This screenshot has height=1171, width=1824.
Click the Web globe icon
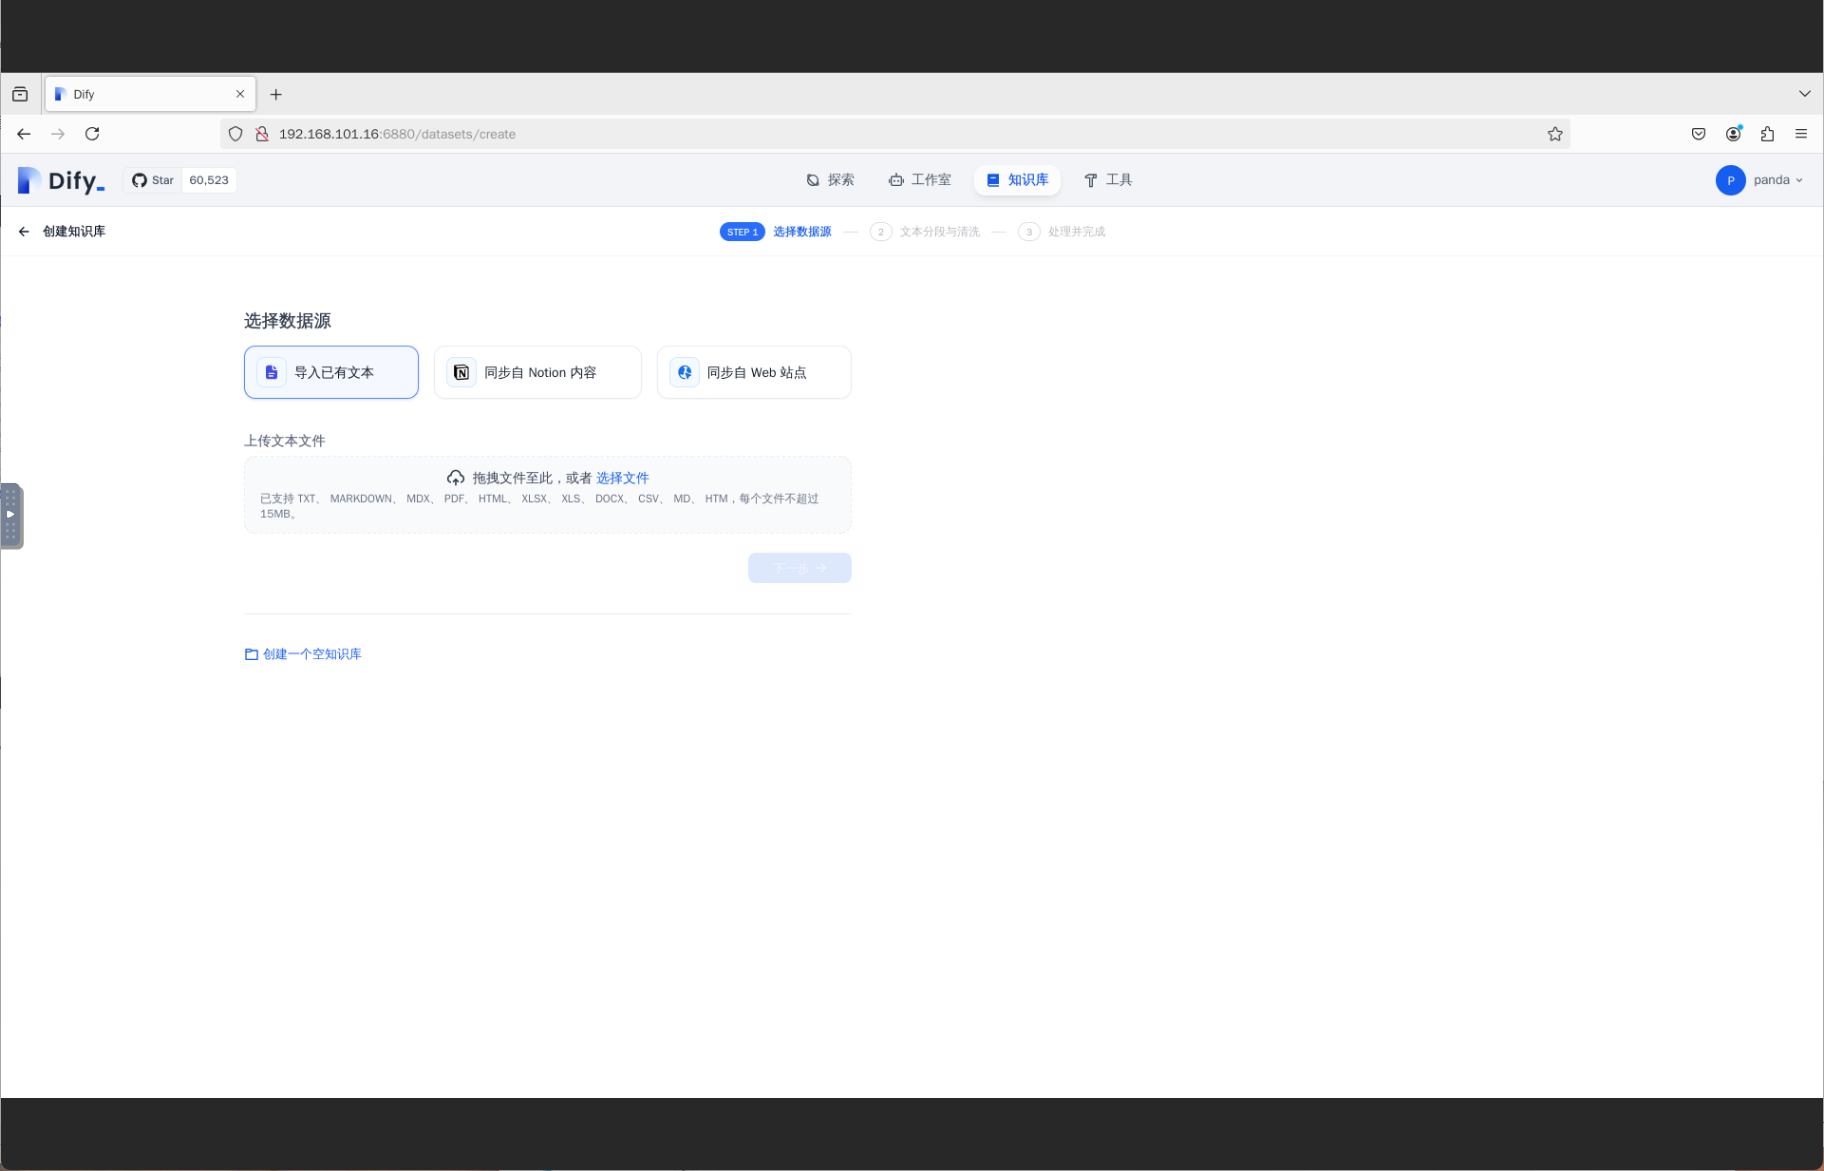click(684, 372)
